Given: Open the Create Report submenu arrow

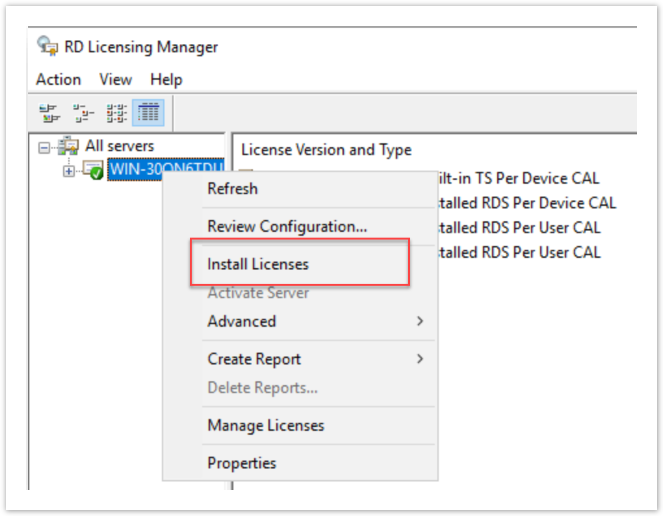Looking at the screenshot, I should pos(420,359).
